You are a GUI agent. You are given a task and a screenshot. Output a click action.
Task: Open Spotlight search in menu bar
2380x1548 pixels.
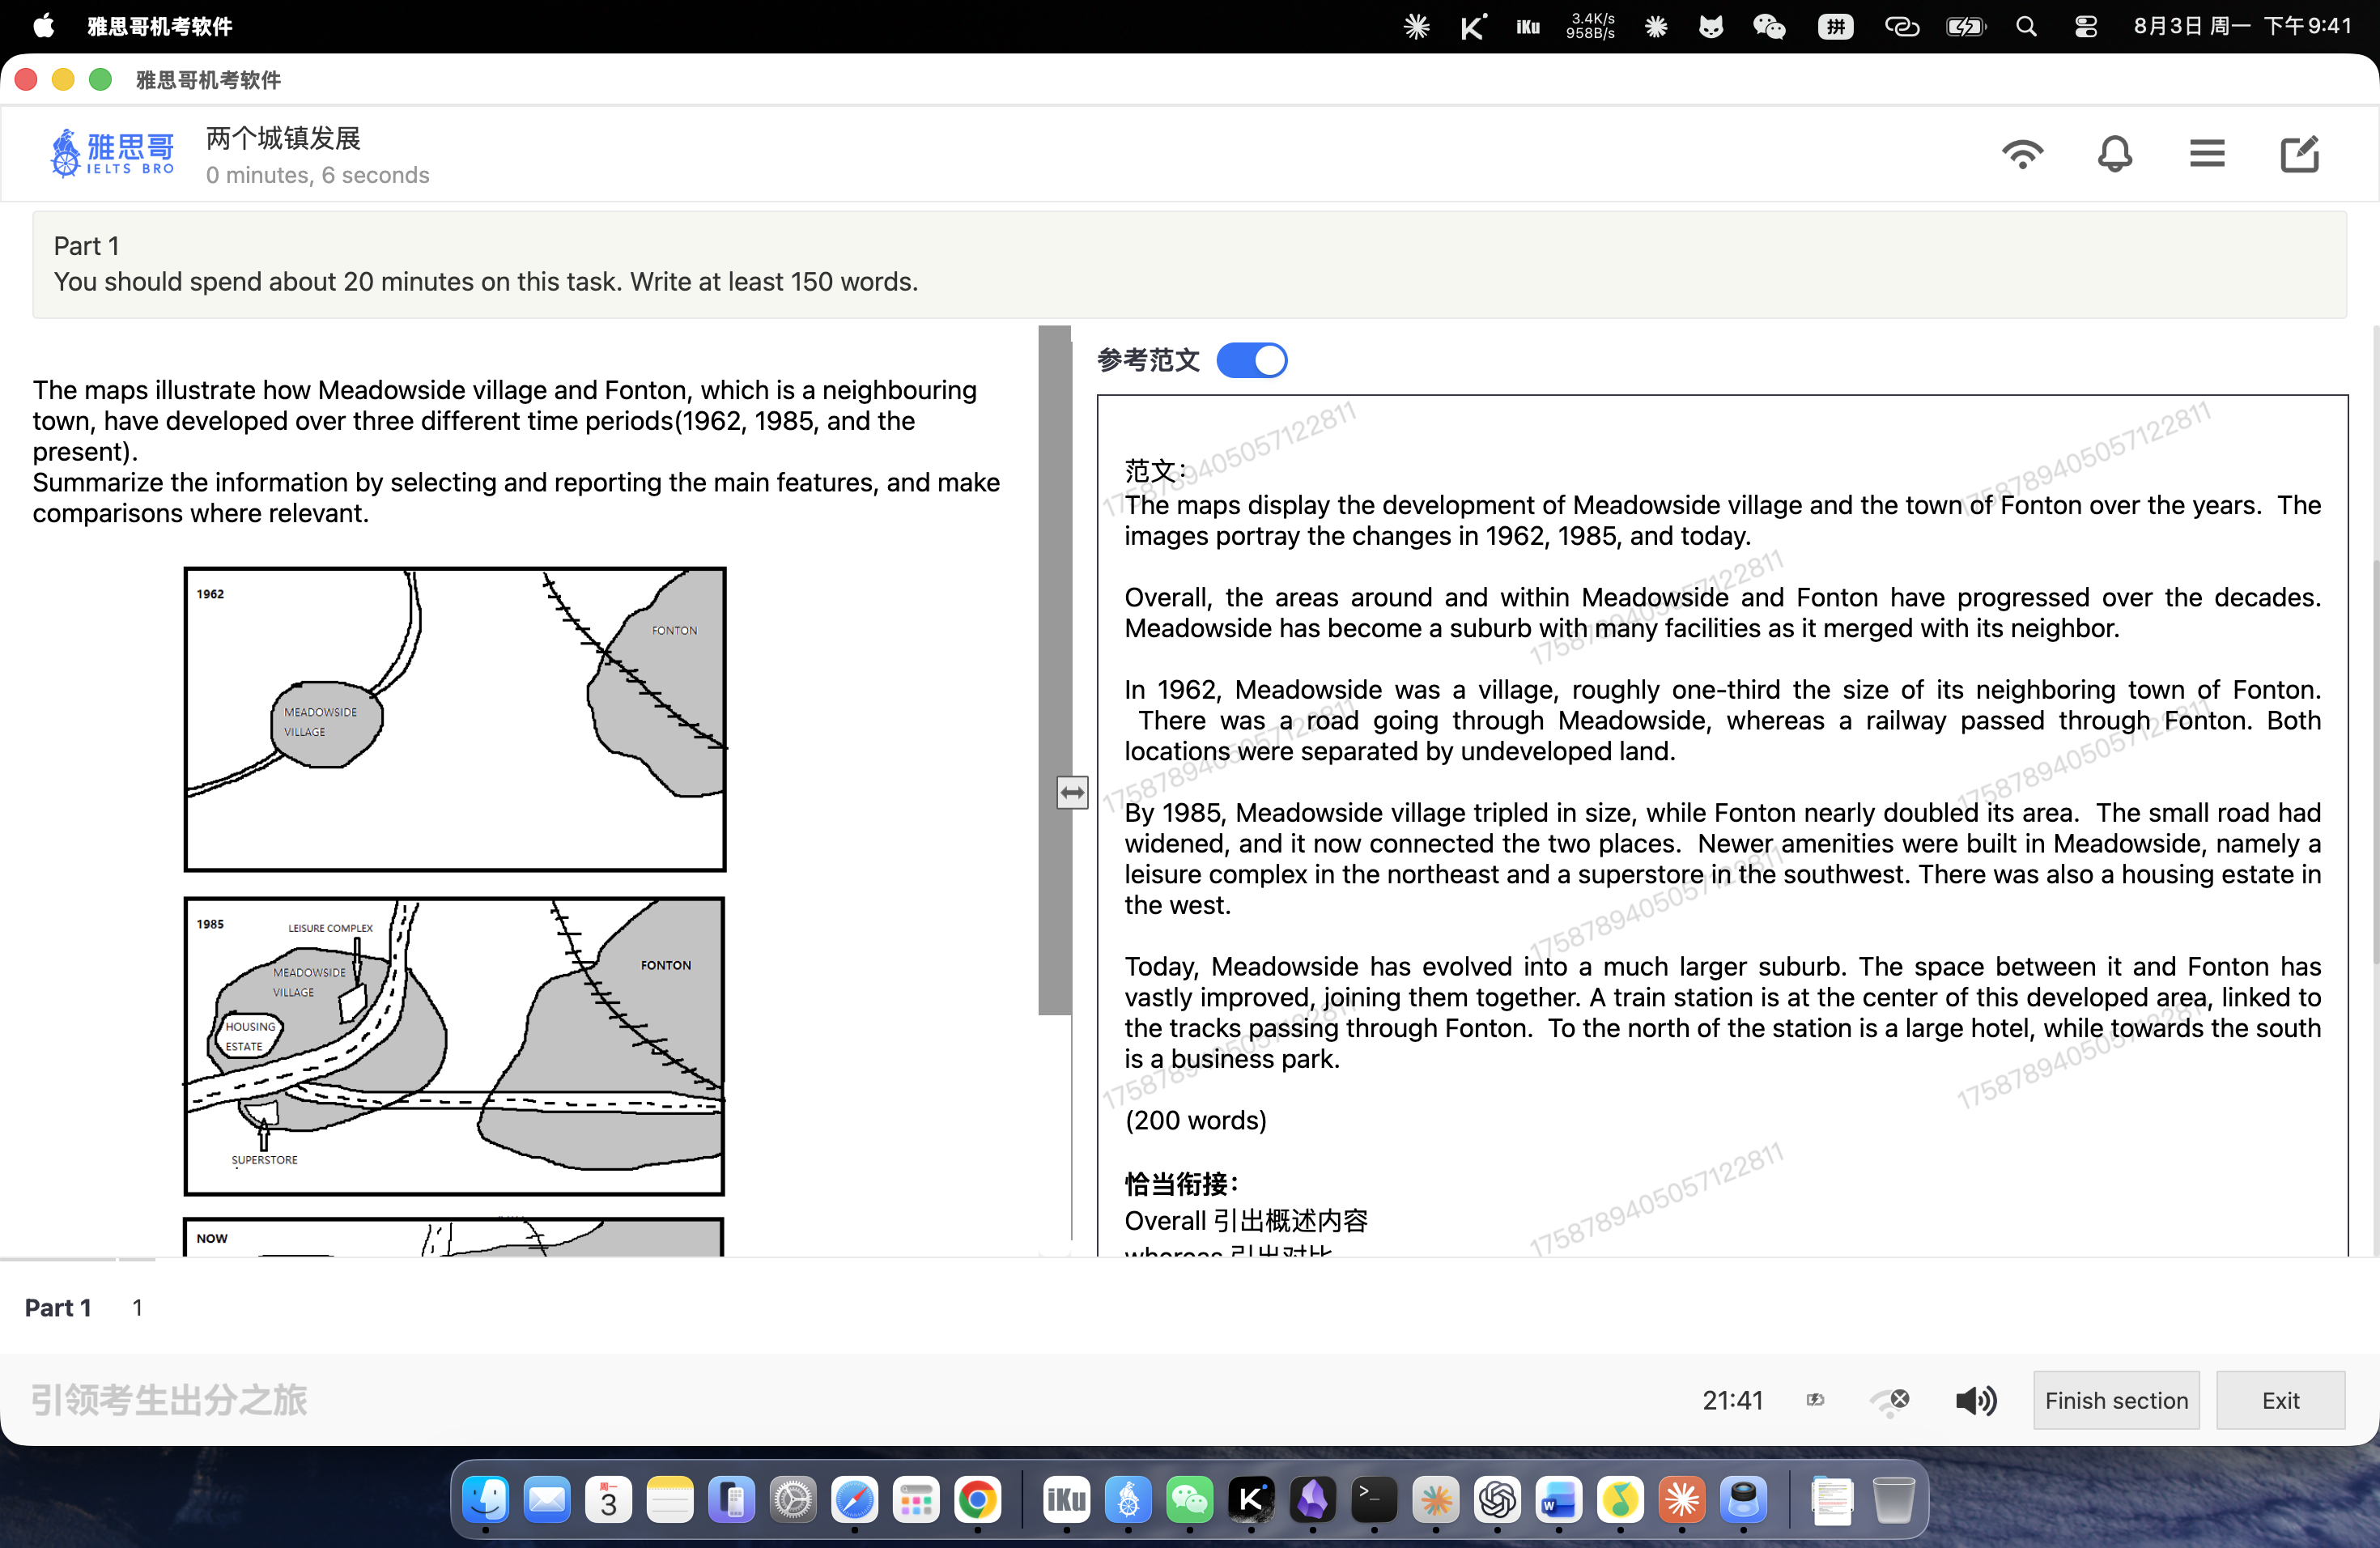2026,26
